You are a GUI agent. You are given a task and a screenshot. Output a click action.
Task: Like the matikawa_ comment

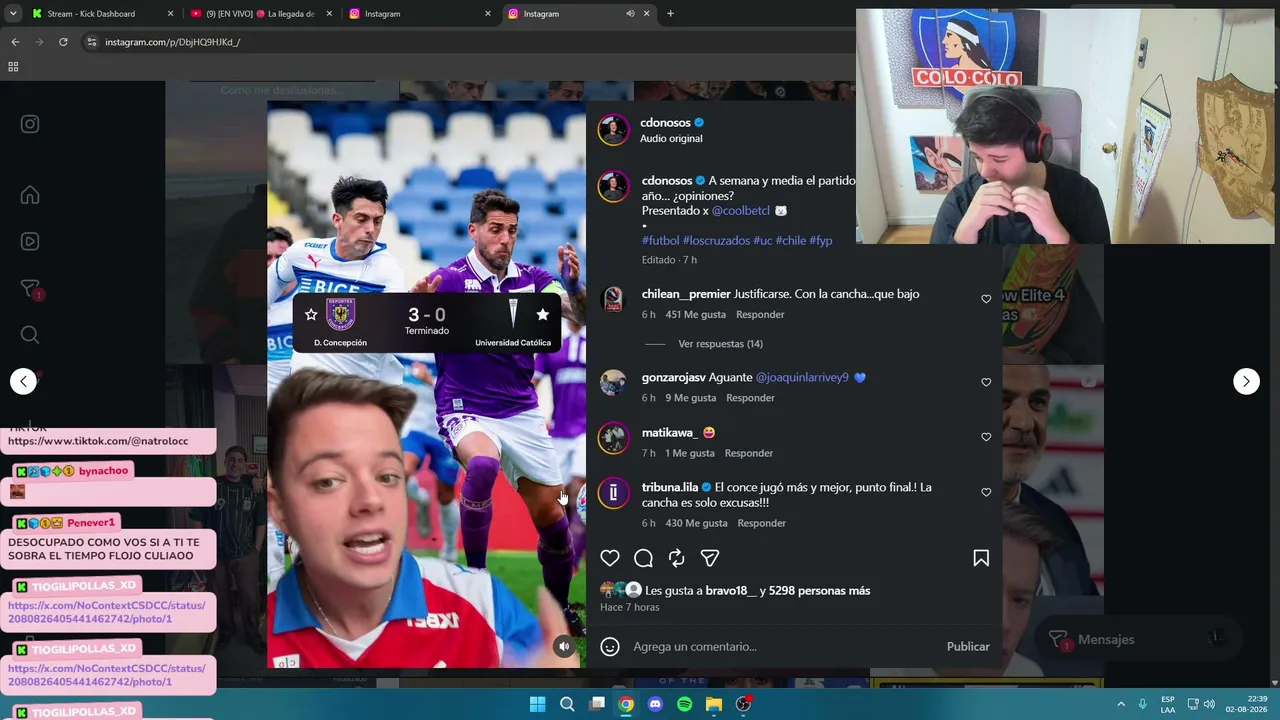tap(986, 437)
